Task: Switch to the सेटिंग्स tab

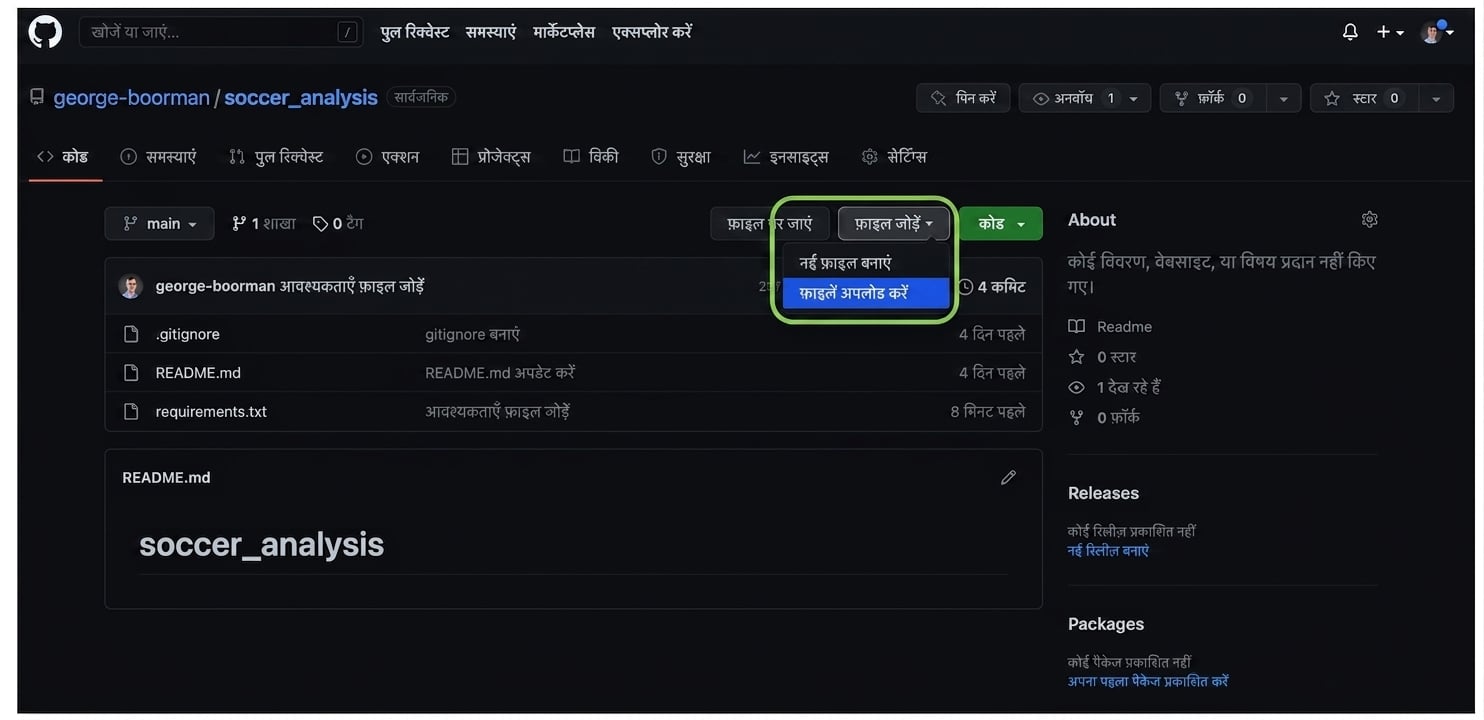Action: [894, 157]
